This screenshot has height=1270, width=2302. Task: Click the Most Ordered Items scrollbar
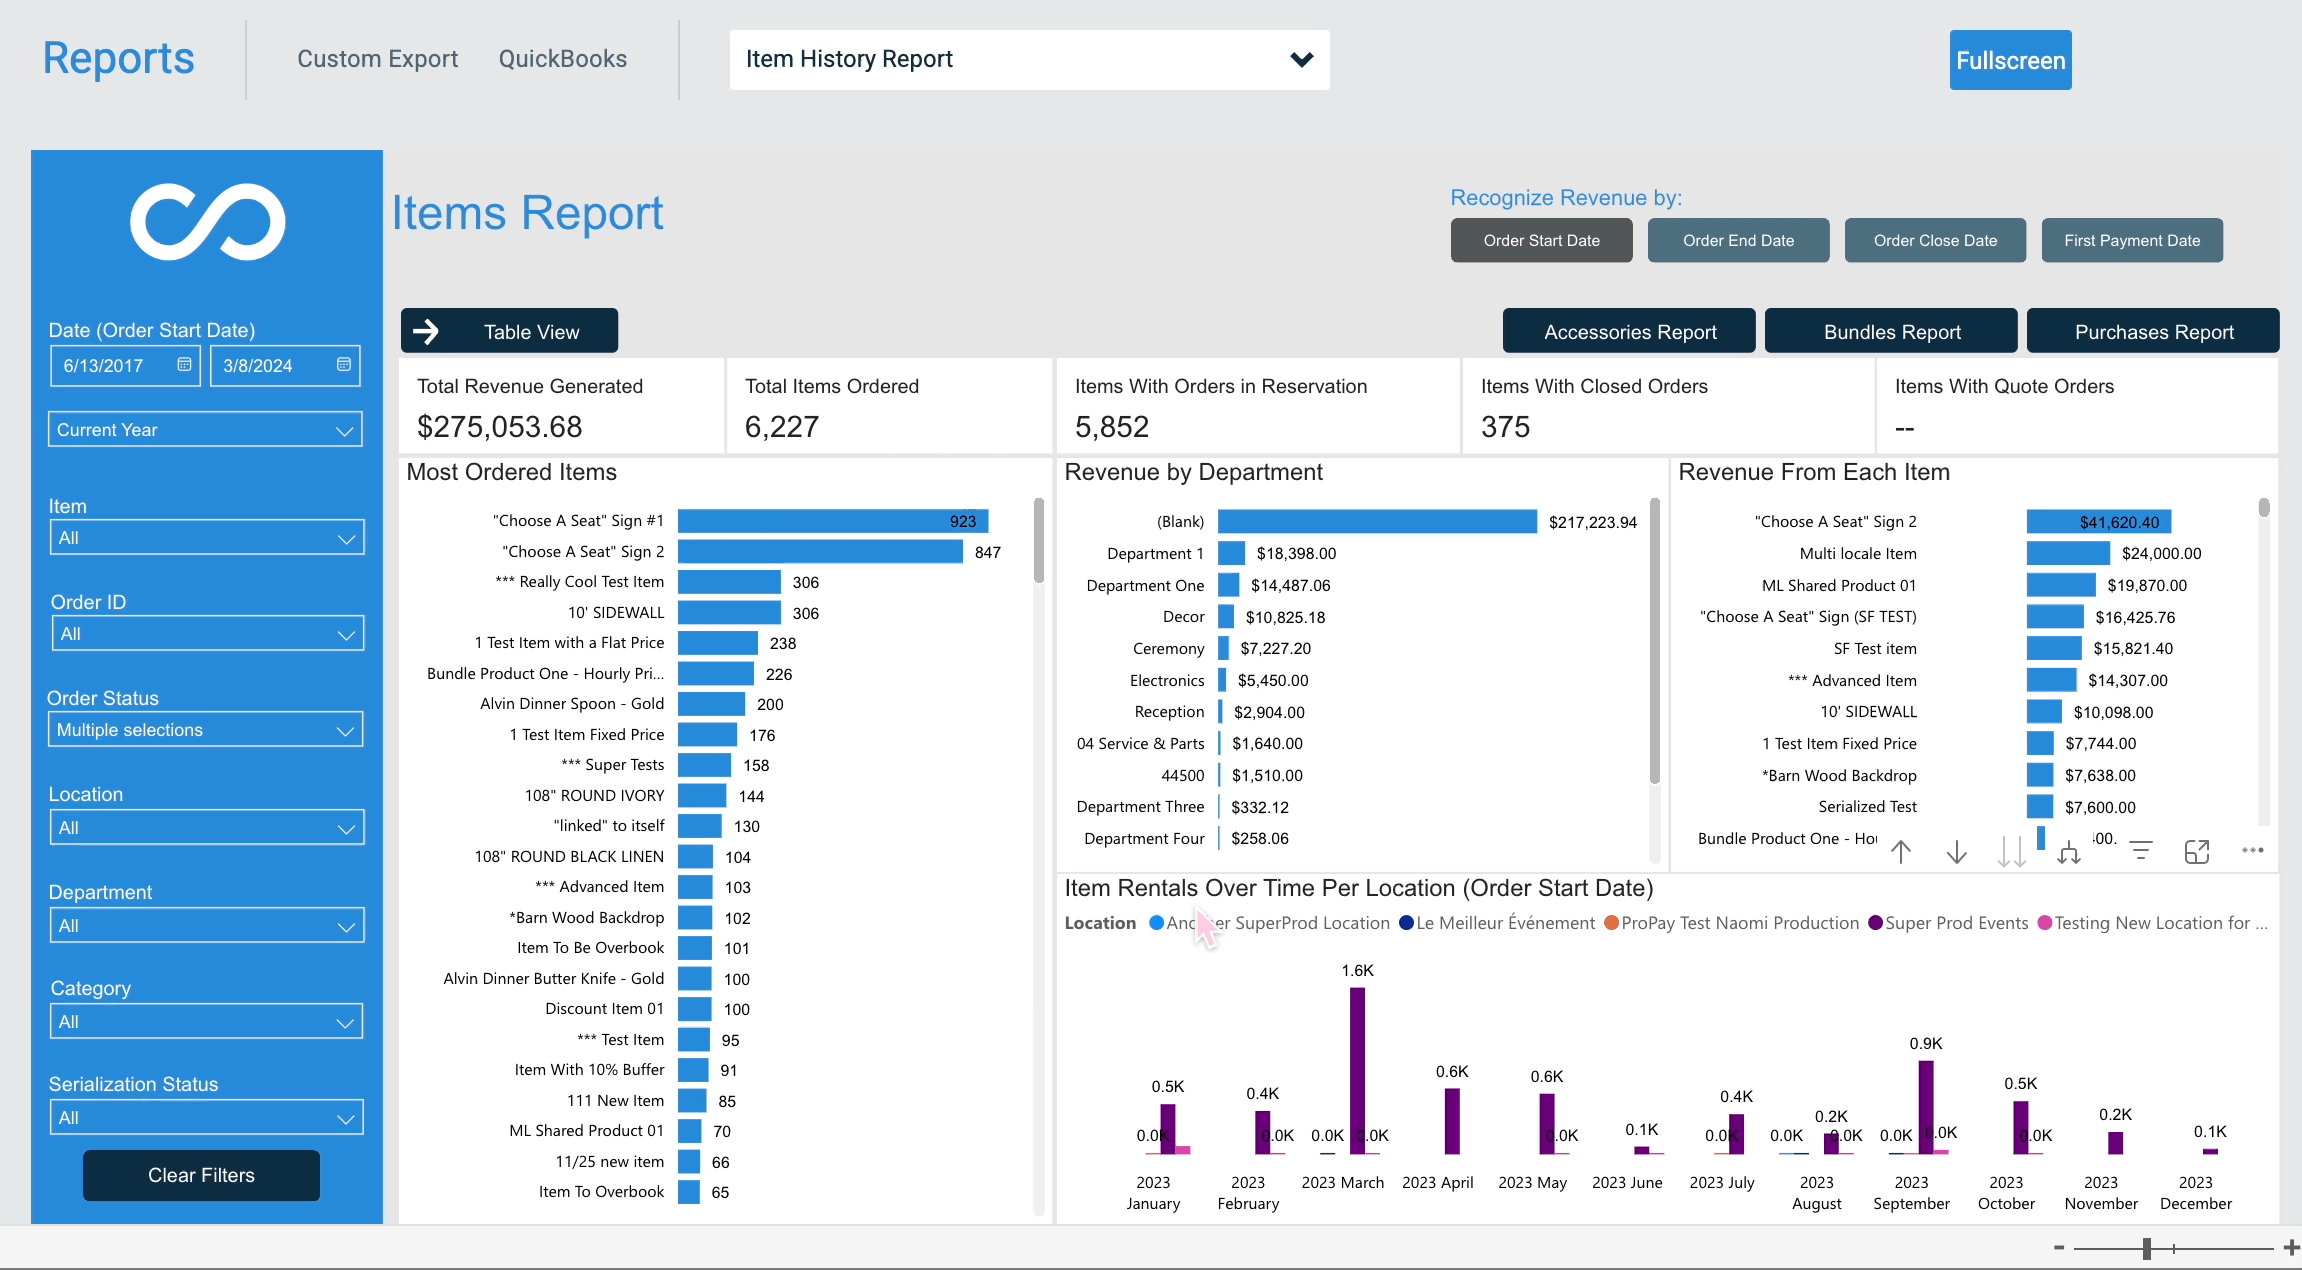(1039, 540)
